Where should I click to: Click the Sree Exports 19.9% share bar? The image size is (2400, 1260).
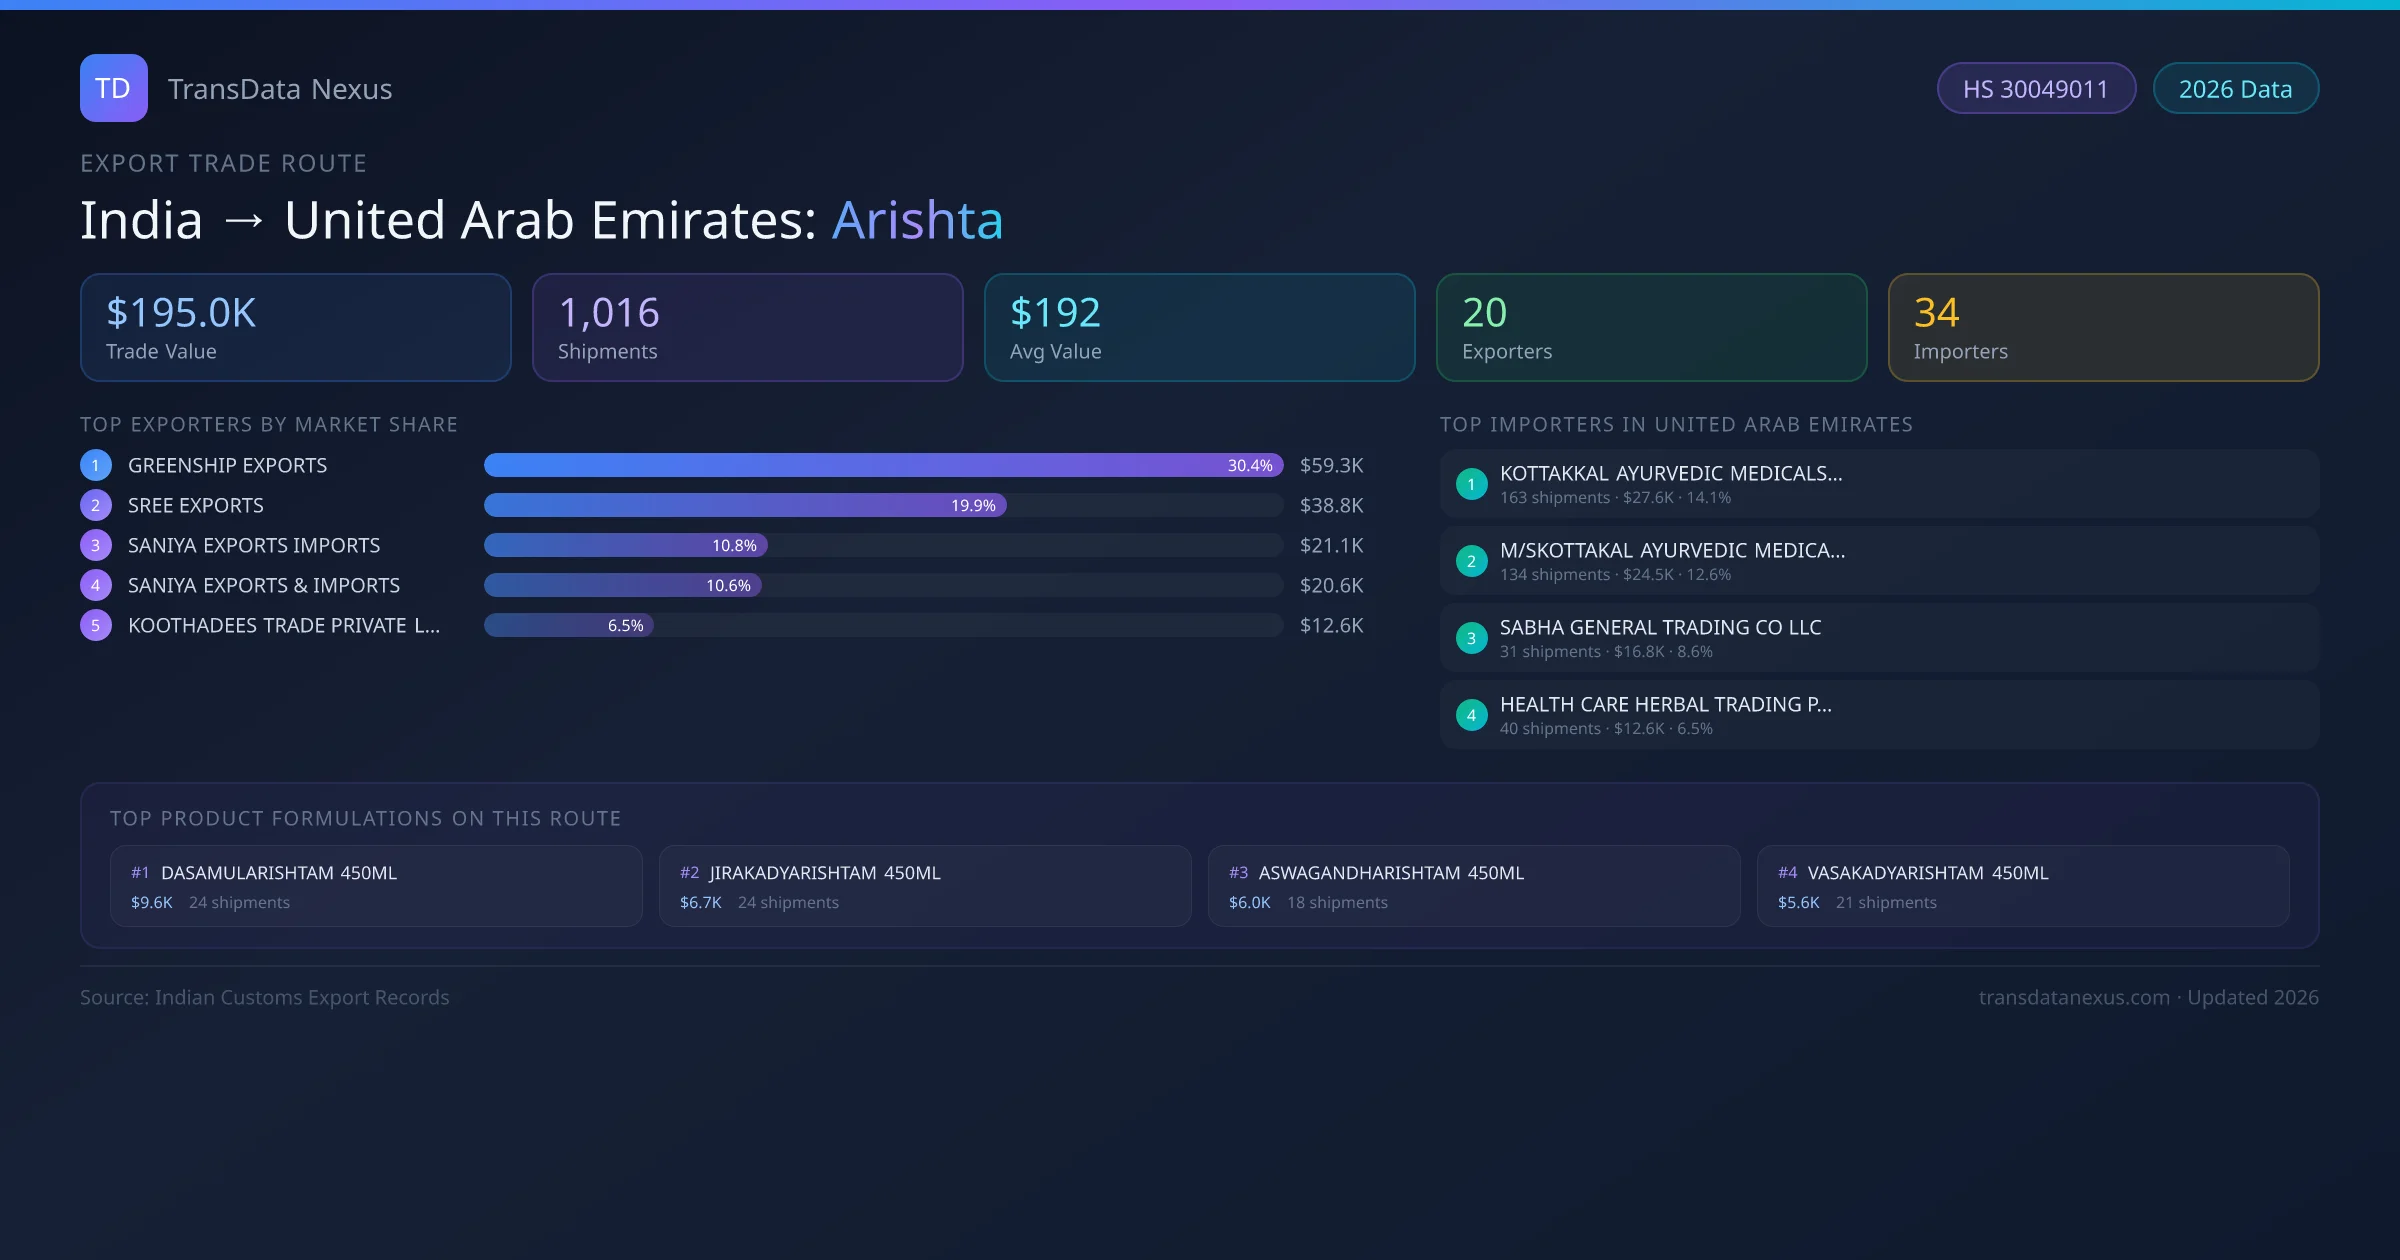745,505
